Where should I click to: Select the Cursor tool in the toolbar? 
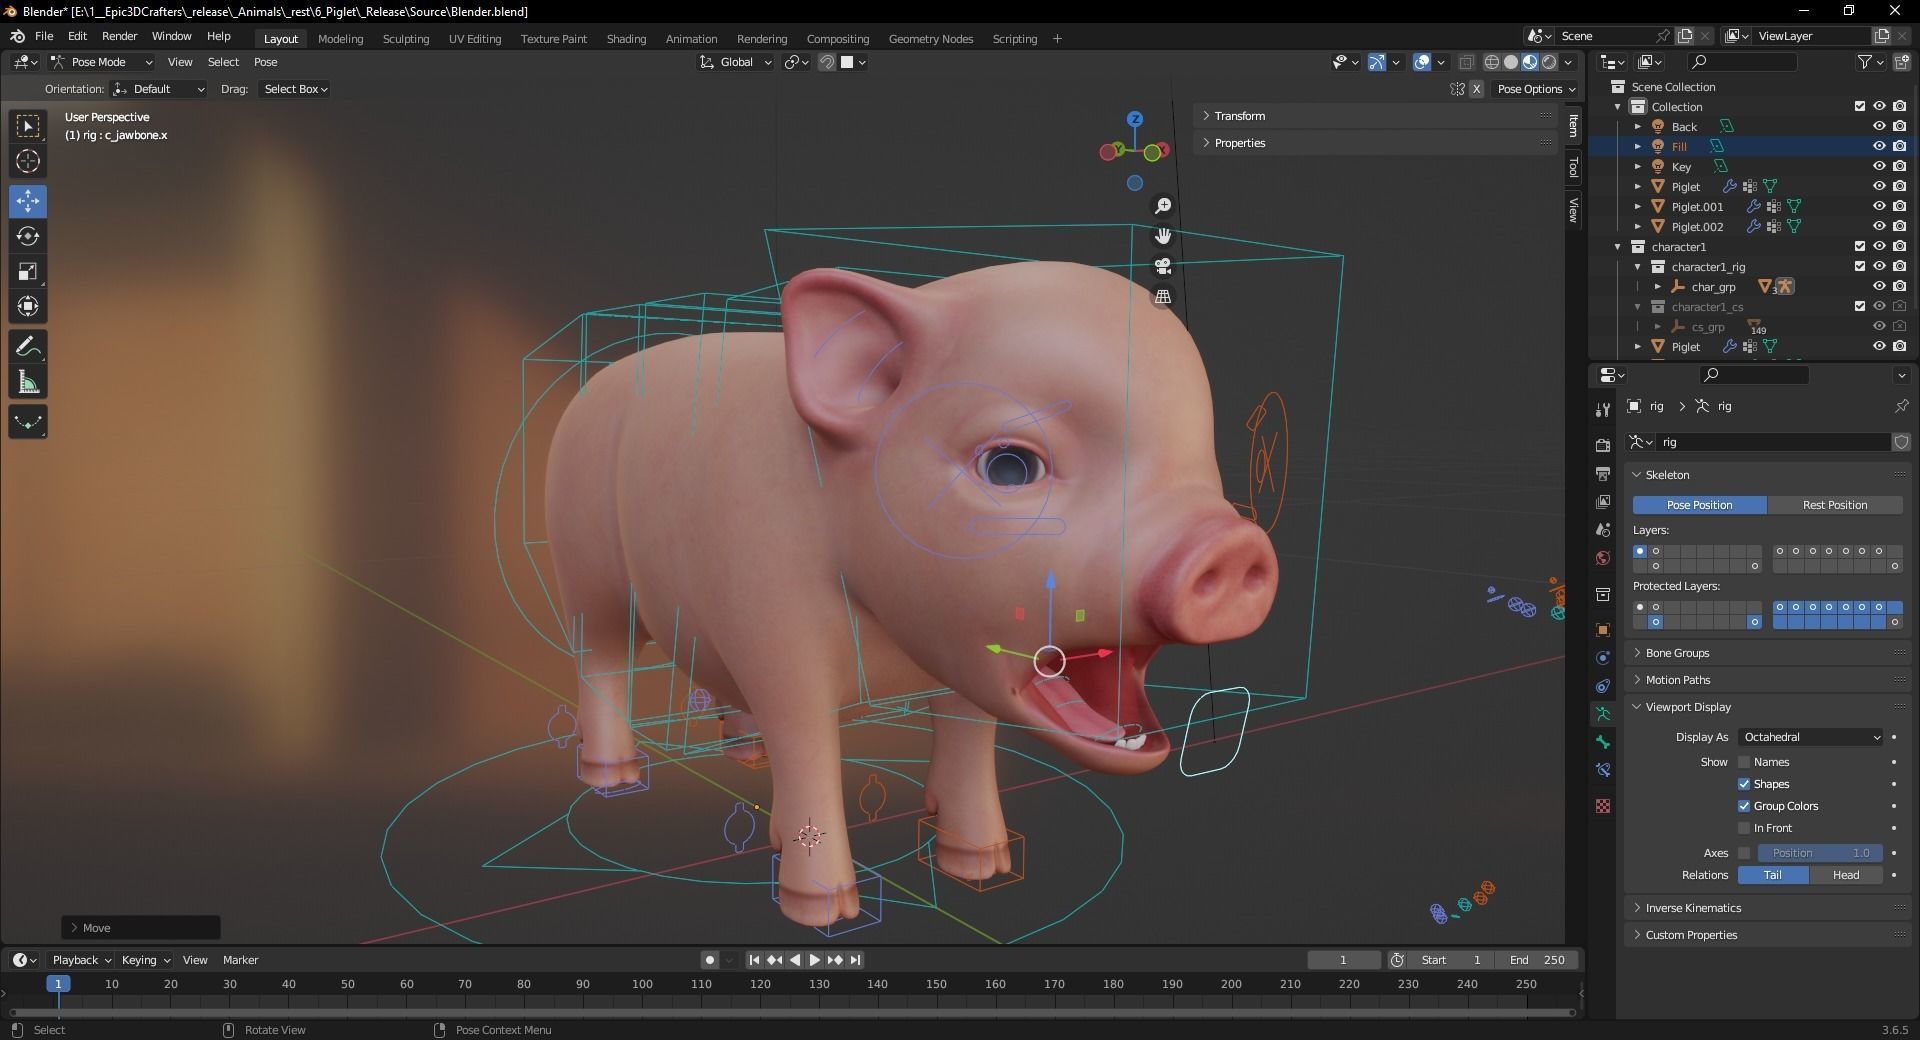click(28, 161)
